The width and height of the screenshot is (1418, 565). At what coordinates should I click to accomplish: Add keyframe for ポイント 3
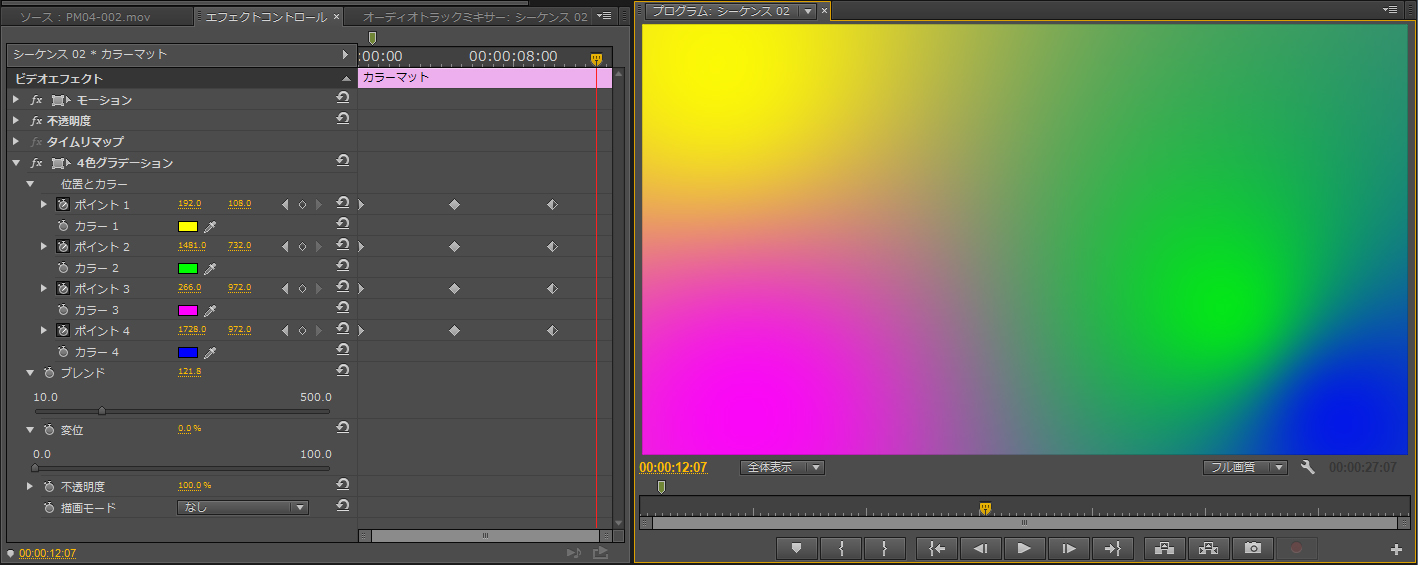[x=302, y=289]
